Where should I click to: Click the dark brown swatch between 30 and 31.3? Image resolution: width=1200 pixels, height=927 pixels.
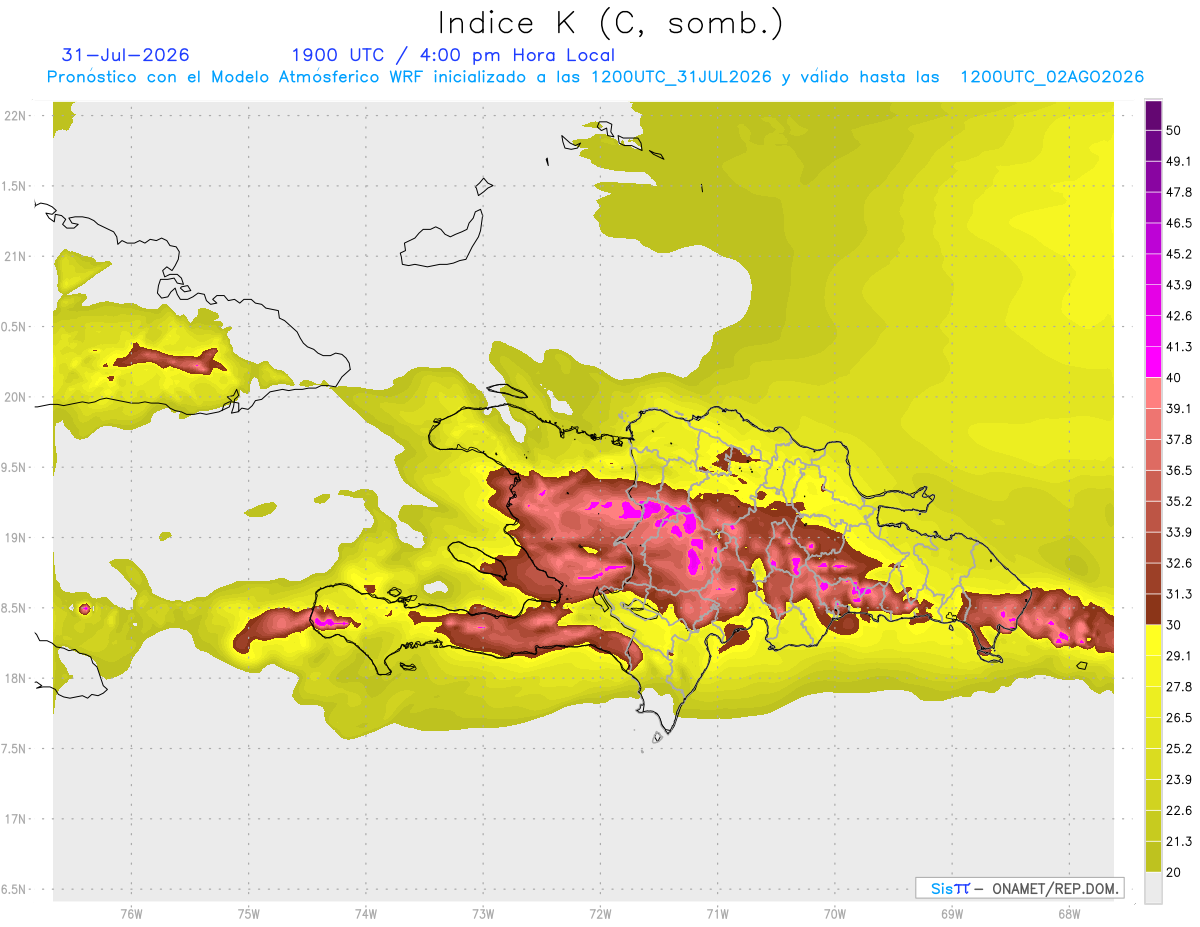pos(1153,609)
